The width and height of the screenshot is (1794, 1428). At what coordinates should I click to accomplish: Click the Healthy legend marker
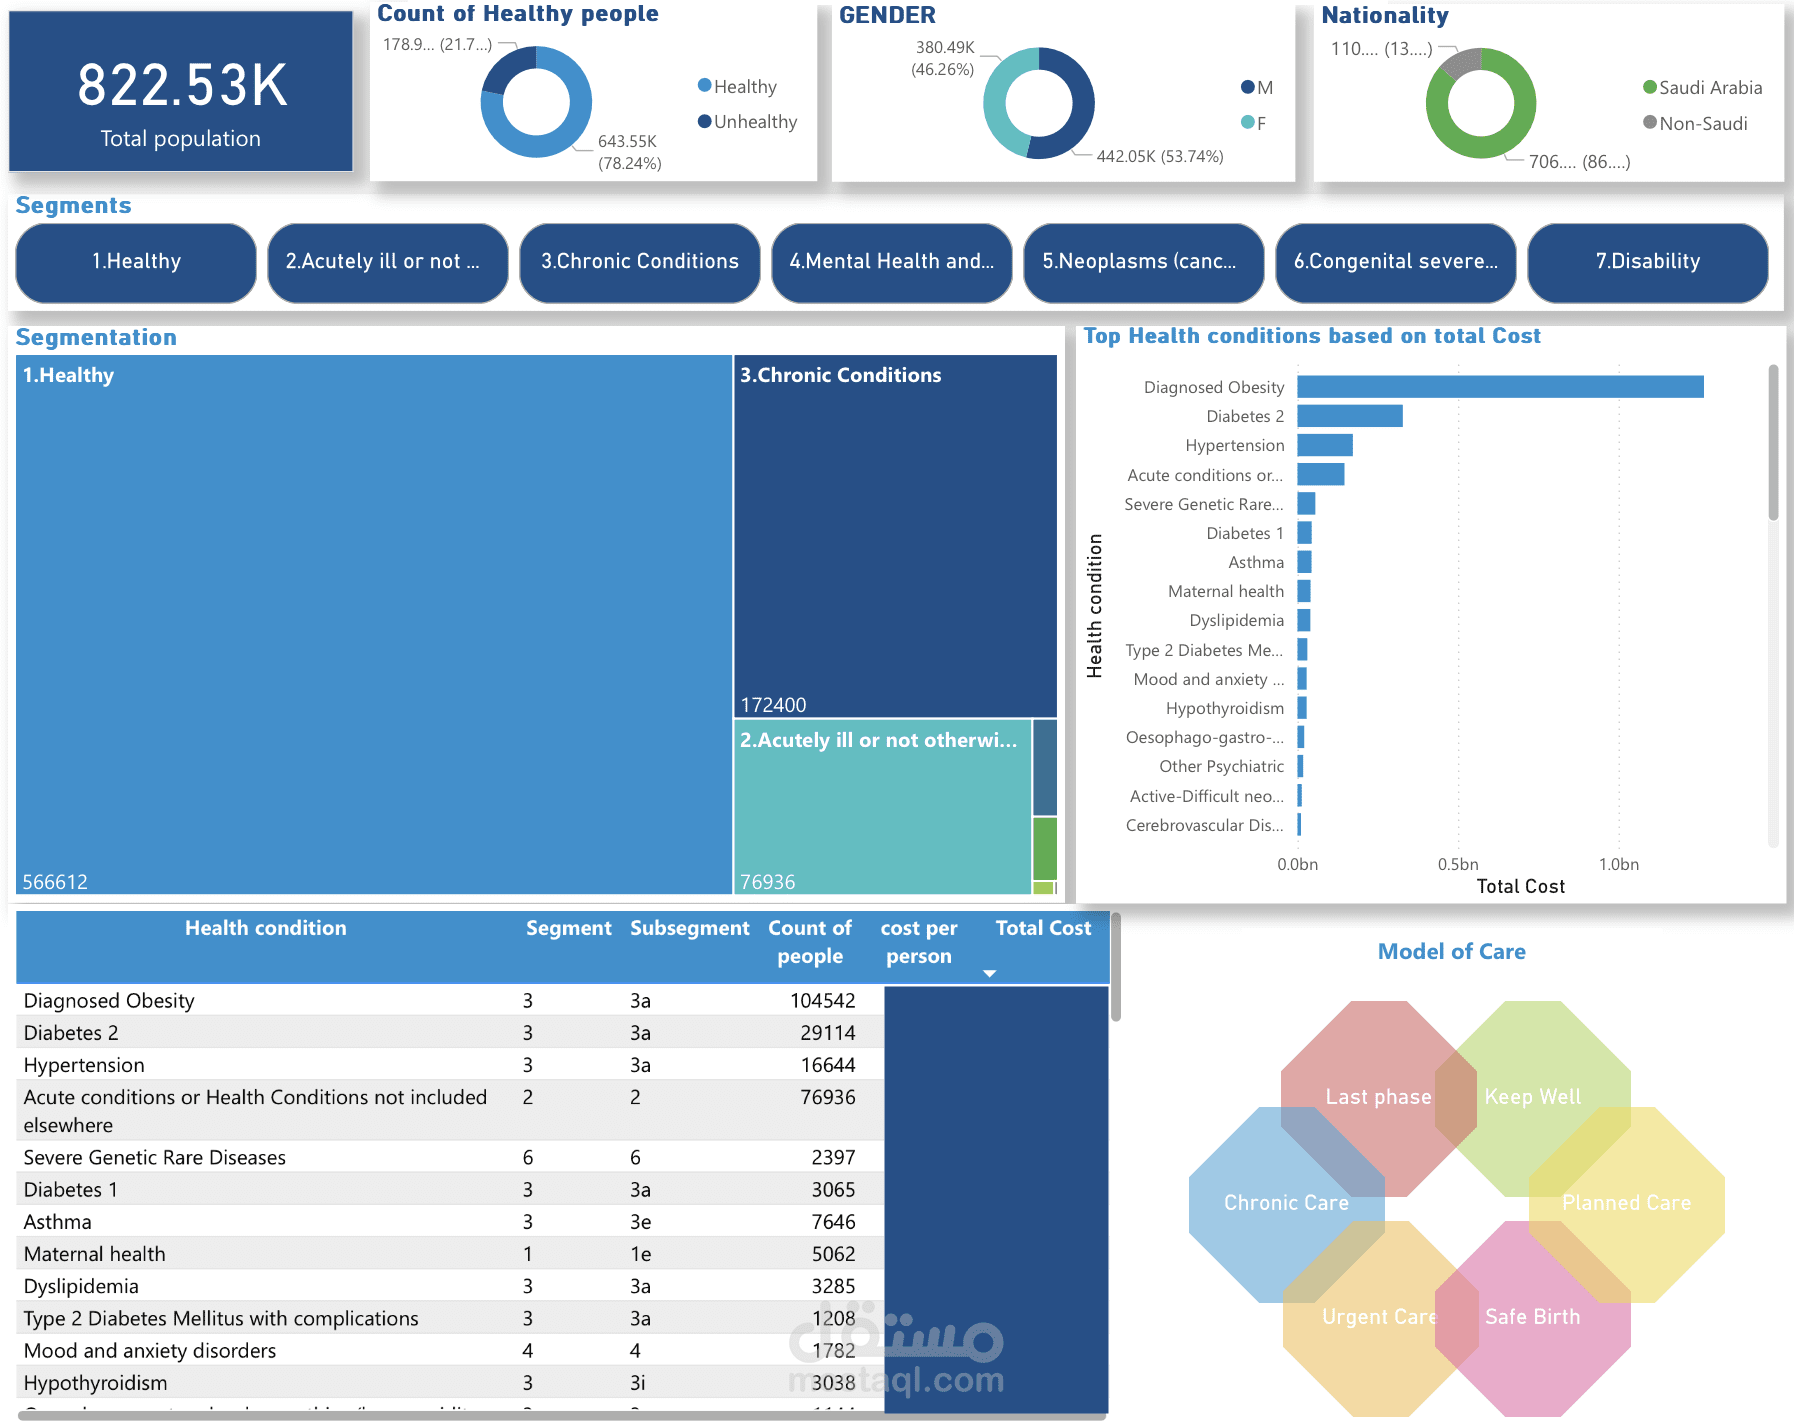point(705,86)
